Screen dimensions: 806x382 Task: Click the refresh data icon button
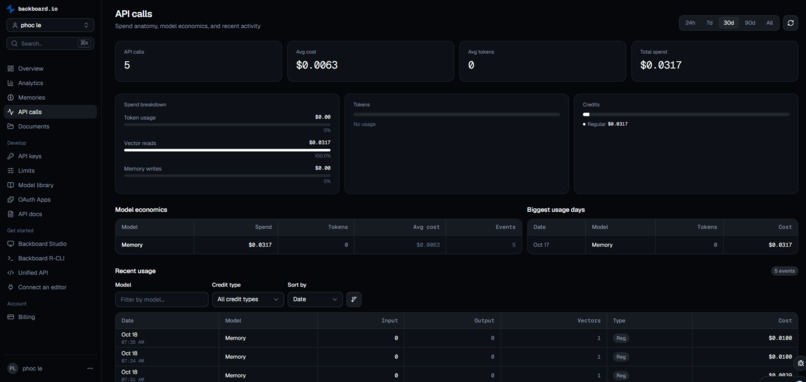click(791, 23)
